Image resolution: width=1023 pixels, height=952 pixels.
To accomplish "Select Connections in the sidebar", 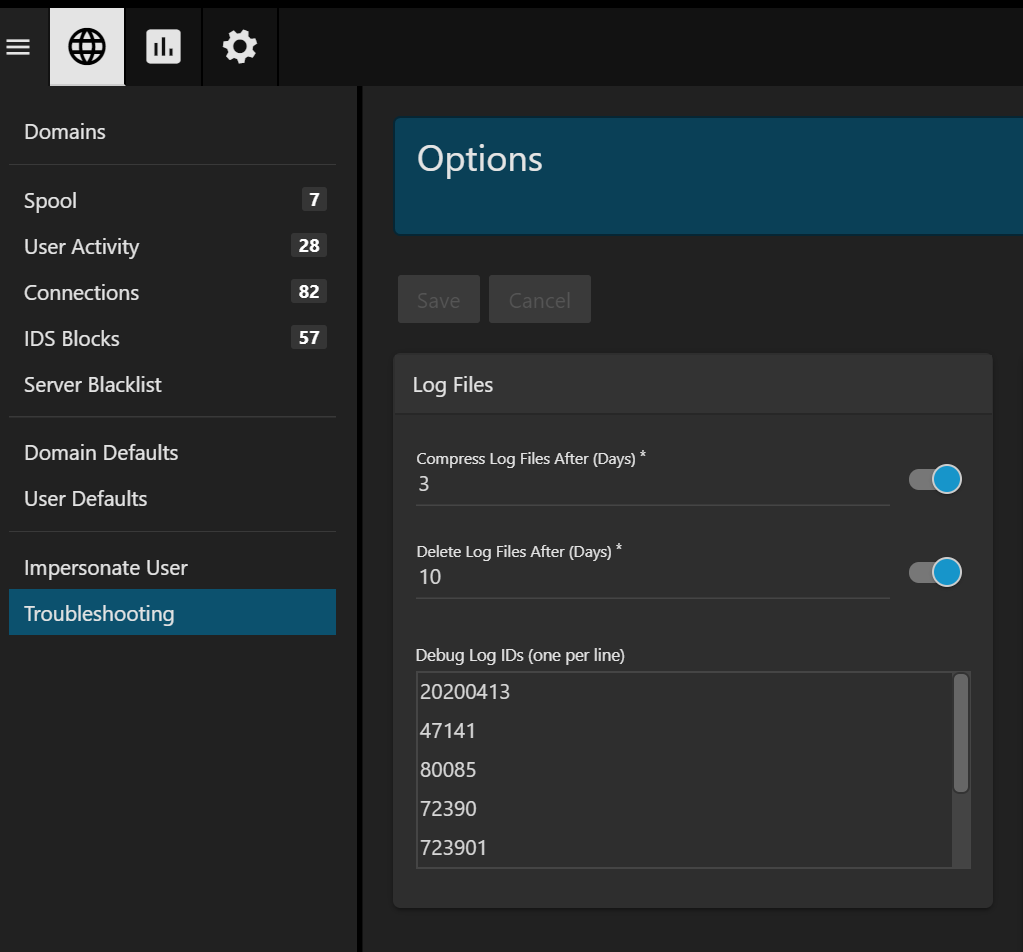I will [82, 293].
